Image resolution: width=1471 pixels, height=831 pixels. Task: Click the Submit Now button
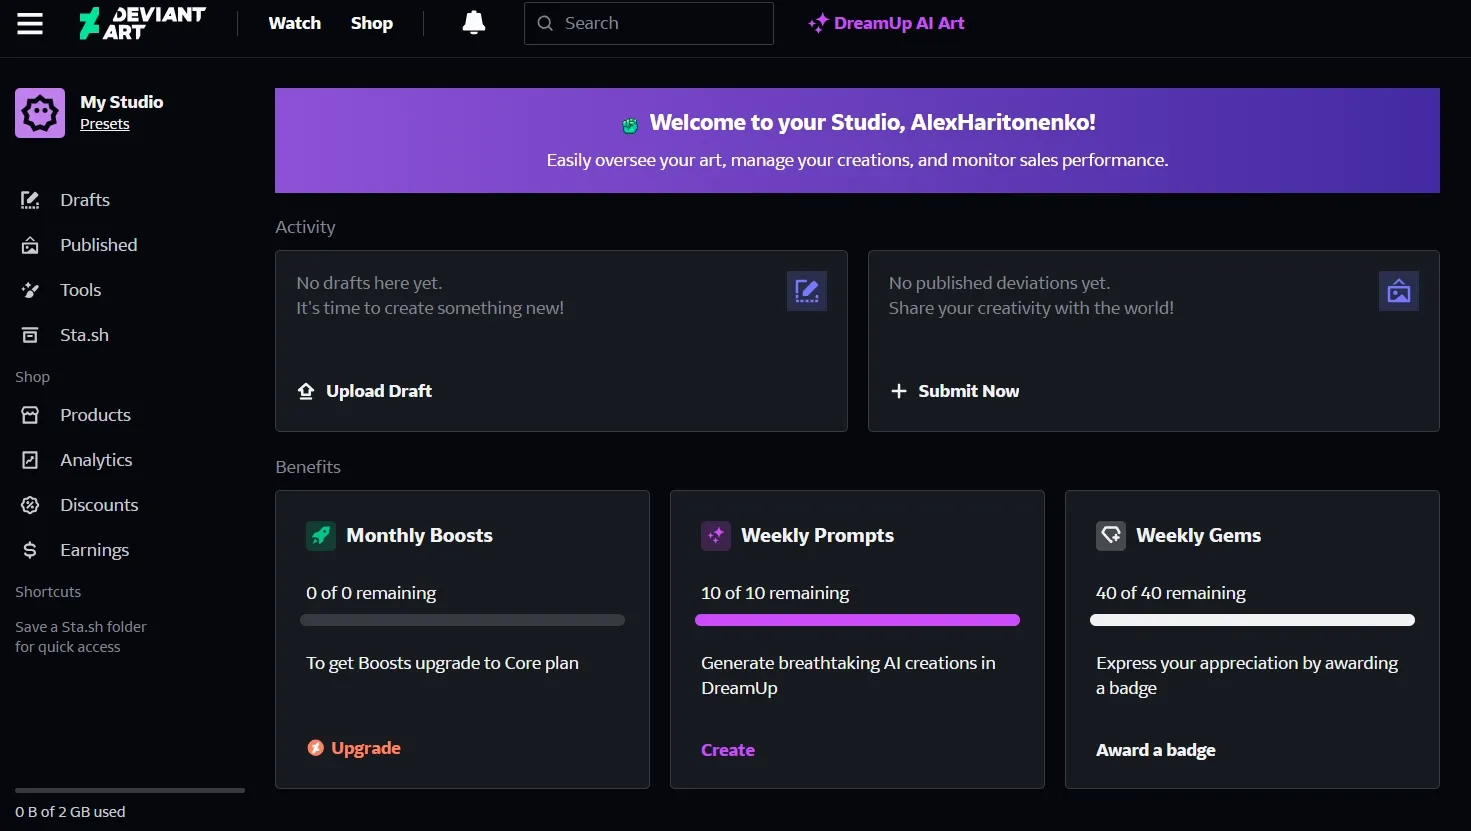[x=955, y=391]
